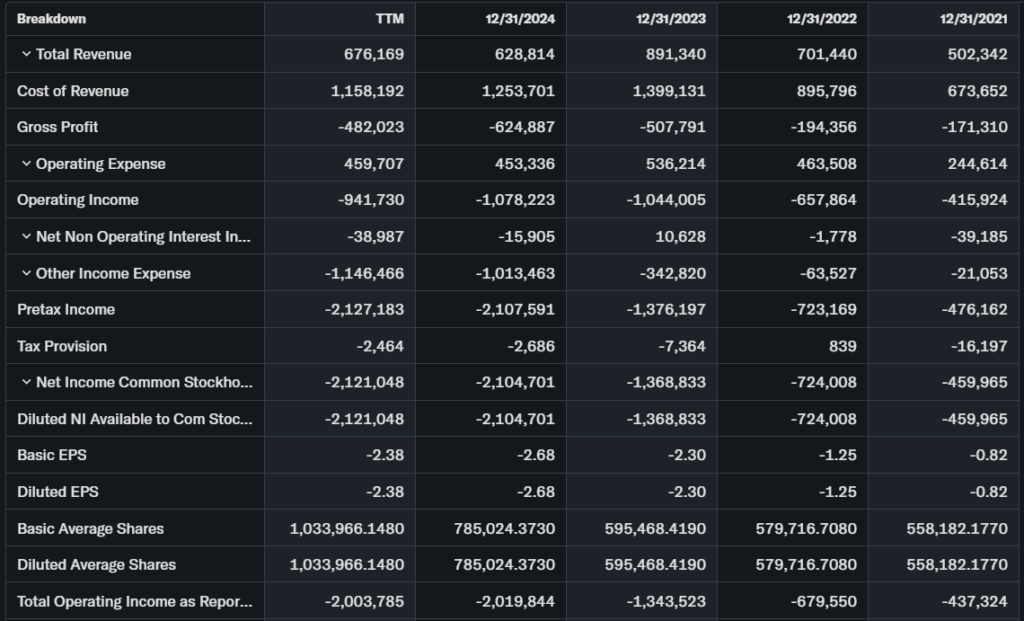Click the Gross Profit row label
Image resolution: width=1024 pixels, height=621 pixels.
click(x=58, y=127)
